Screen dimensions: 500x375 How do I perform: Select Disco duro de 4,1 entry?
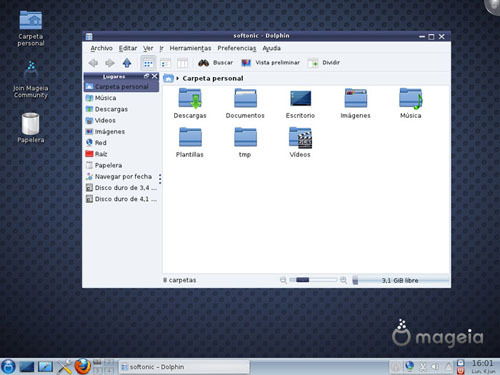pos(121,199)
